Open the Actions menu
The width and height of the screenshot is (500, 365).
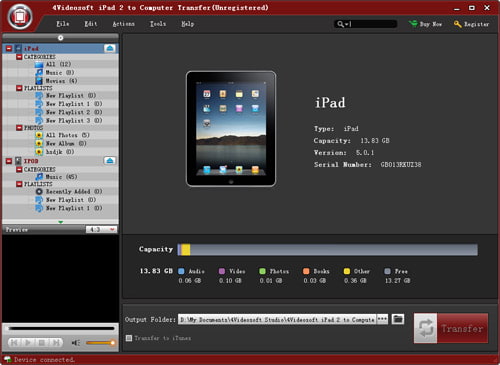pos(124,24)
